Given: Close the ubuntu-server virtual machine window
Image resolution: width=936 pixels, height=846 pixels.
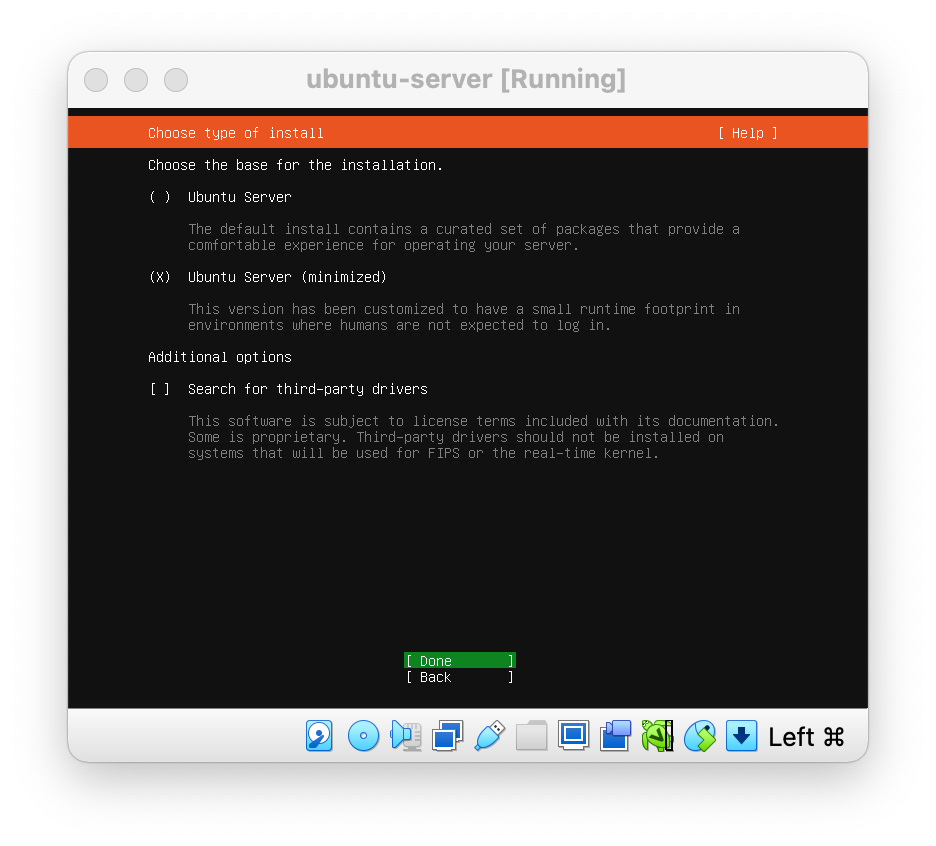Looking at the screenshot, I should 96,80.
